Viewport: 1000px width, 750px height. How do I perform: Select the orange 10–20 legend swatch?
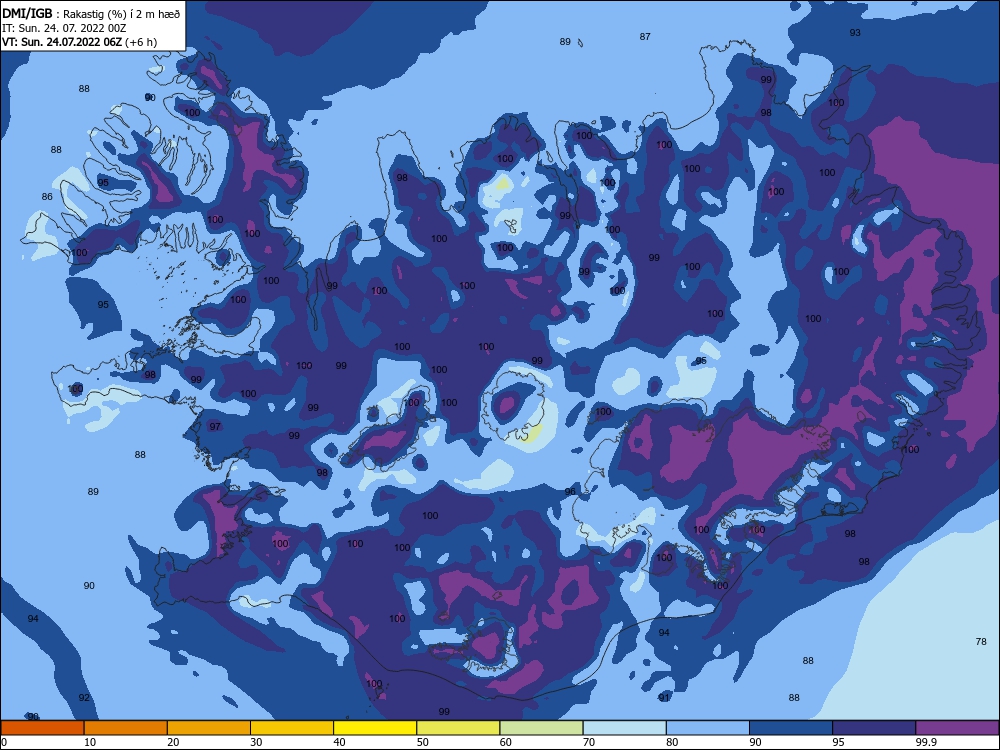[126, 728]
